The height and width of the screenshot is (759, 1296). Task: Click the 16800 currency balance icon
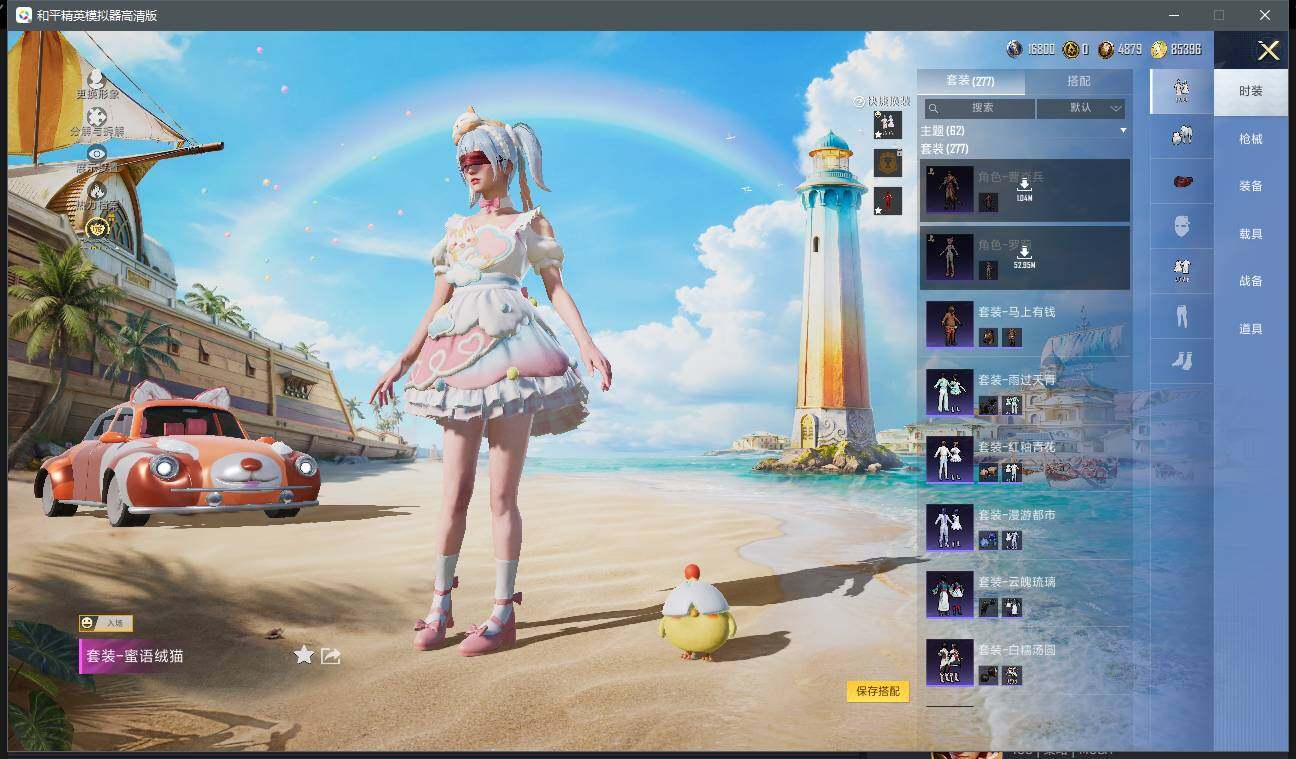tap(1014, 49)
